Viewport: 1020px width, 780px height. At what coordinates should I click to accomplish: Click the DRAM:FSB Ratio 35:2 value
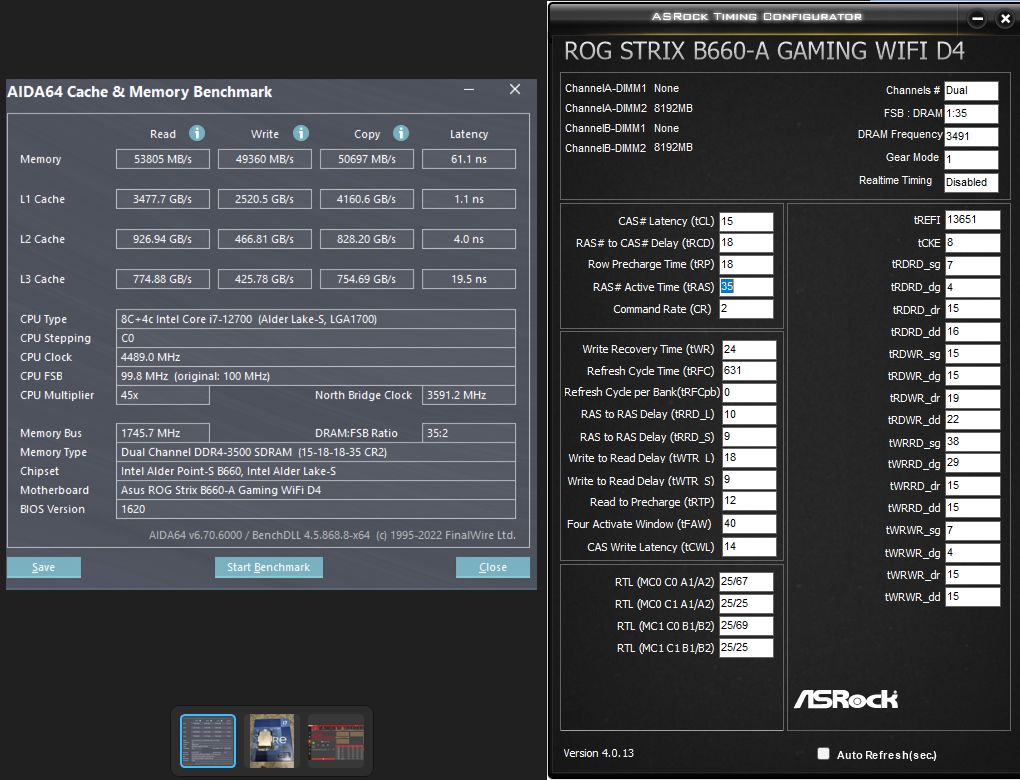point(469,433)
